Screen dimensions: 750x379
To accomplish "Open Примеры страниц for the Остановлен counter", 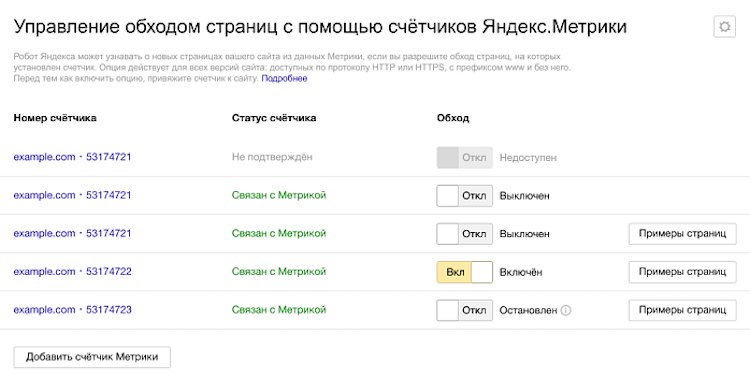I will [x=682, y=310].
